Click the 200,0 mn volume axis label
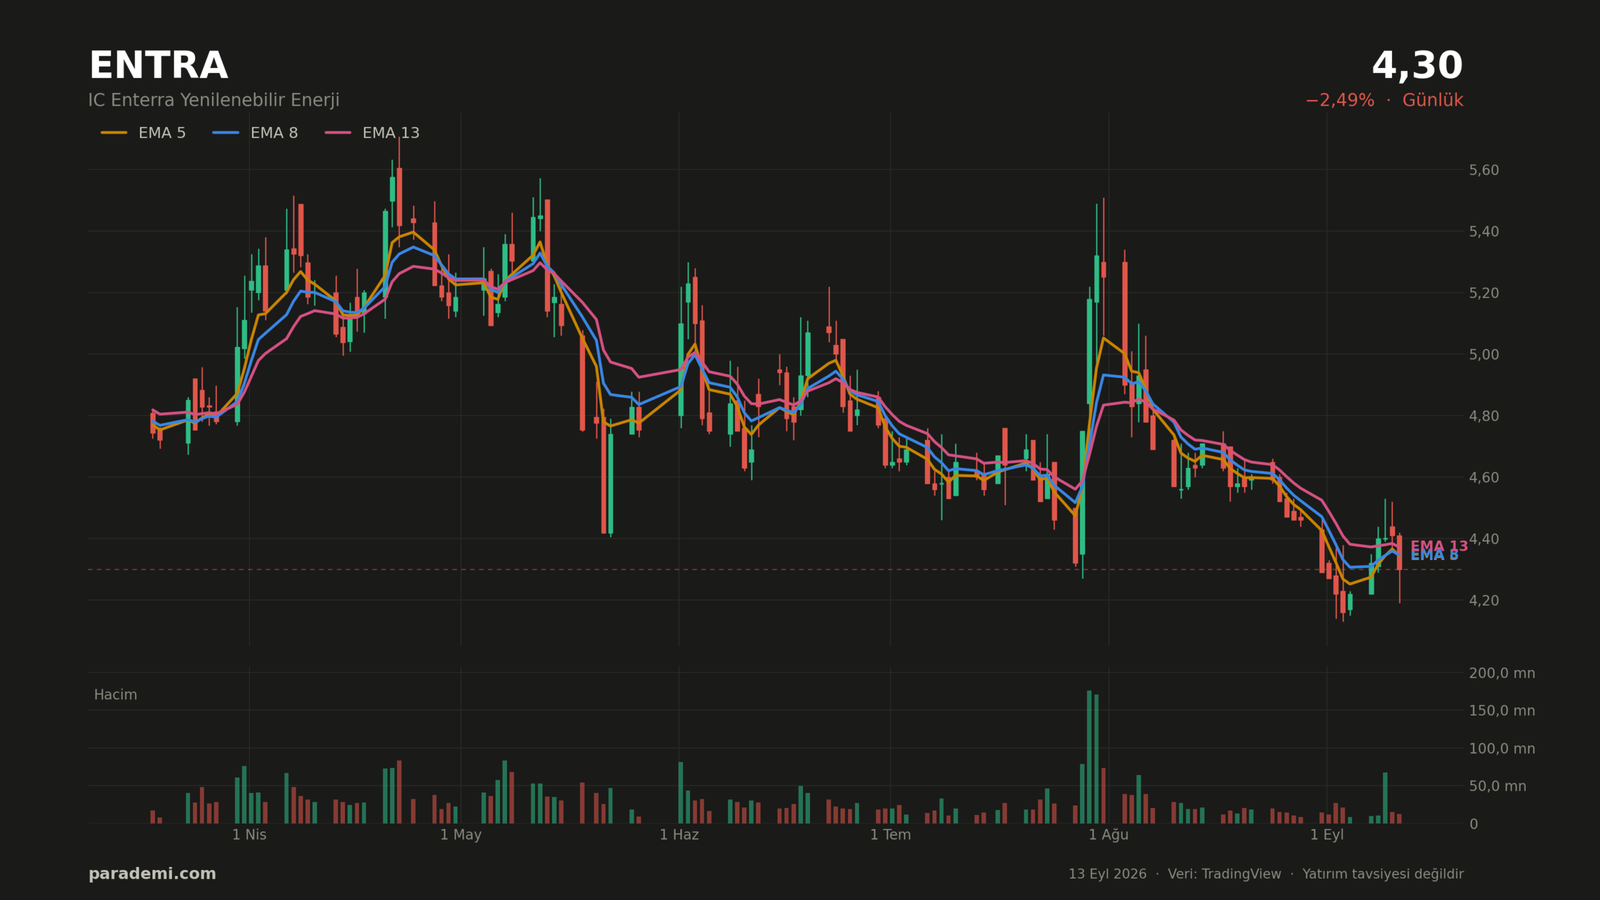This screenshot has width=1600, height=900. click(1502, 674)
